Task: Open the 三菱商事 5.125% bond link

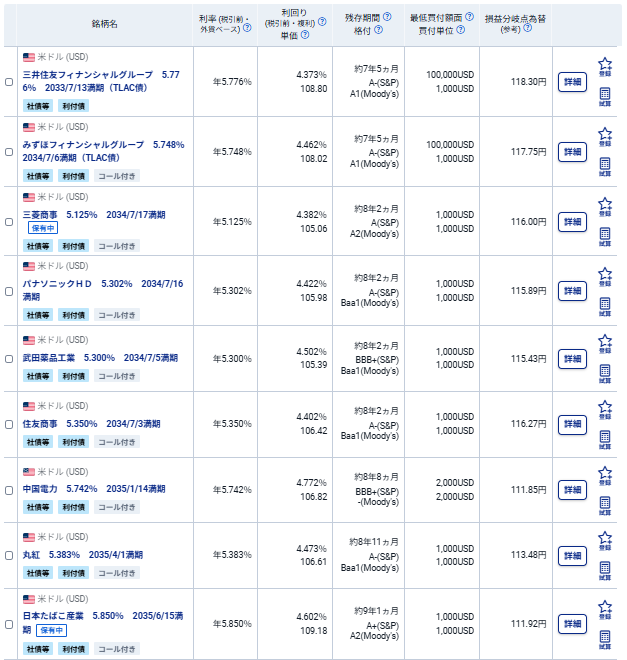Action: click(93, 214)
